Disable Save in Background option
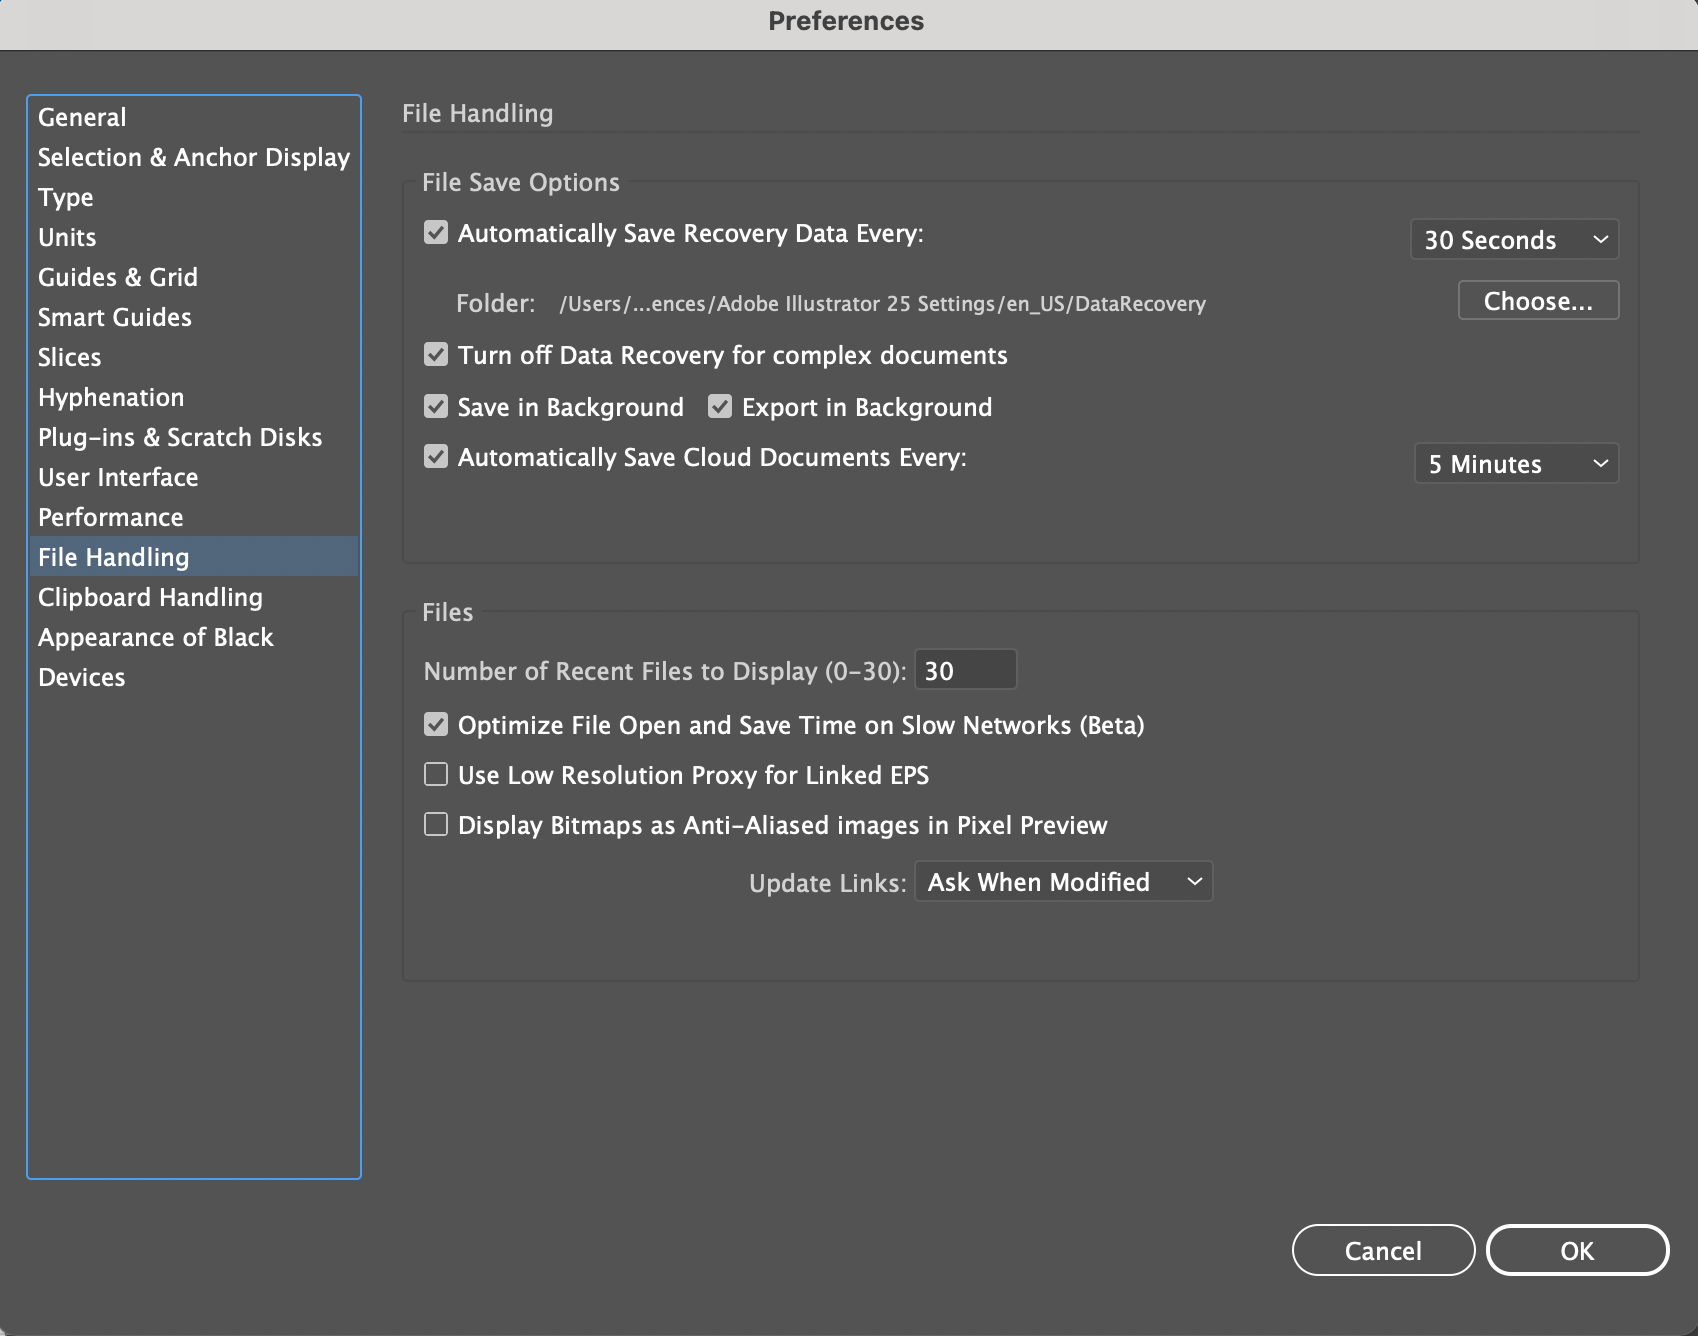This screenshot has height=1336, width=1698. (x=435, y=406)
